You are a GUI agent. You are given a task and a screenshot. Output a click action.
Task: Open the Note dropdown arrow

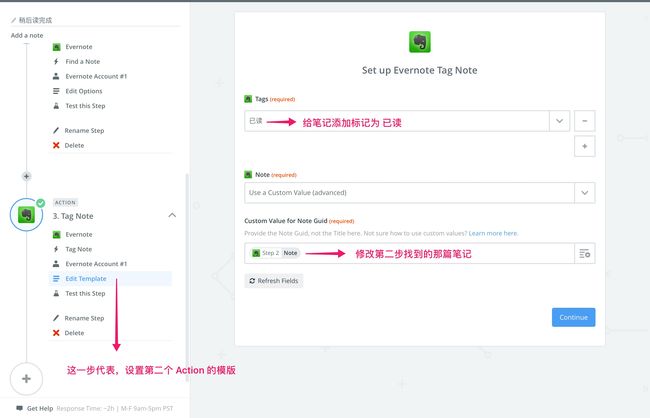click(x=585, y=193)
